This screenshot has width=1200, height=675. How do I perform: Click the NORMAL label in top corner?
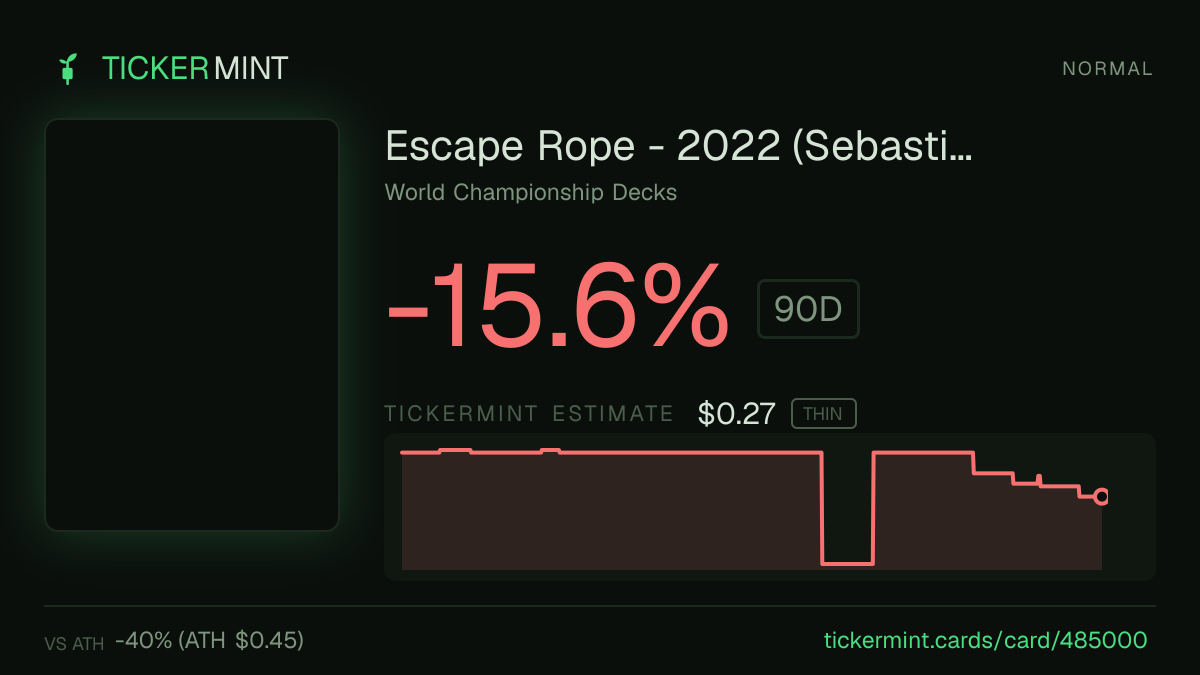[1107, 69]
